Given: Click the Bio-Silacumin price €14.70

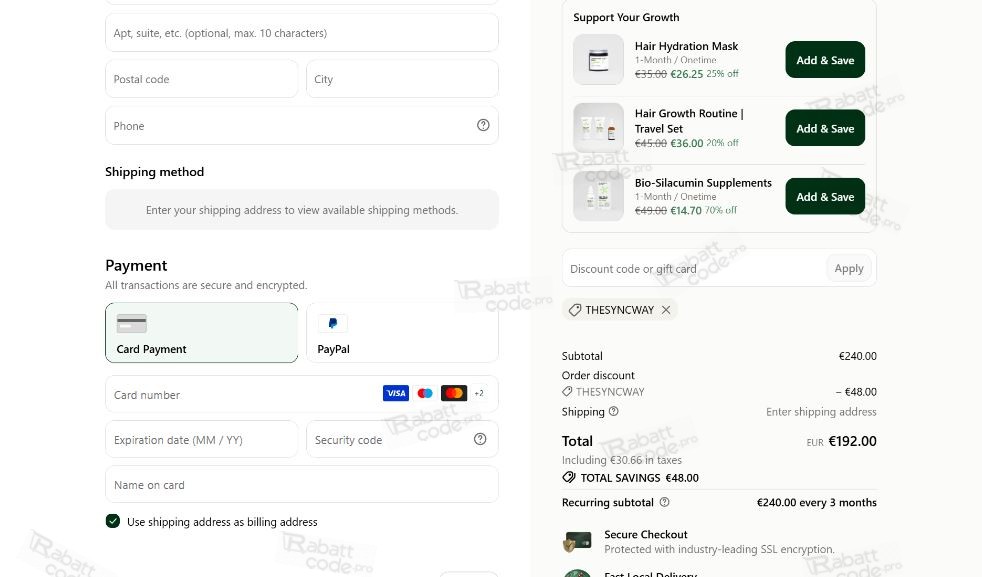Looking at the screenshot, I should point(686,211).
